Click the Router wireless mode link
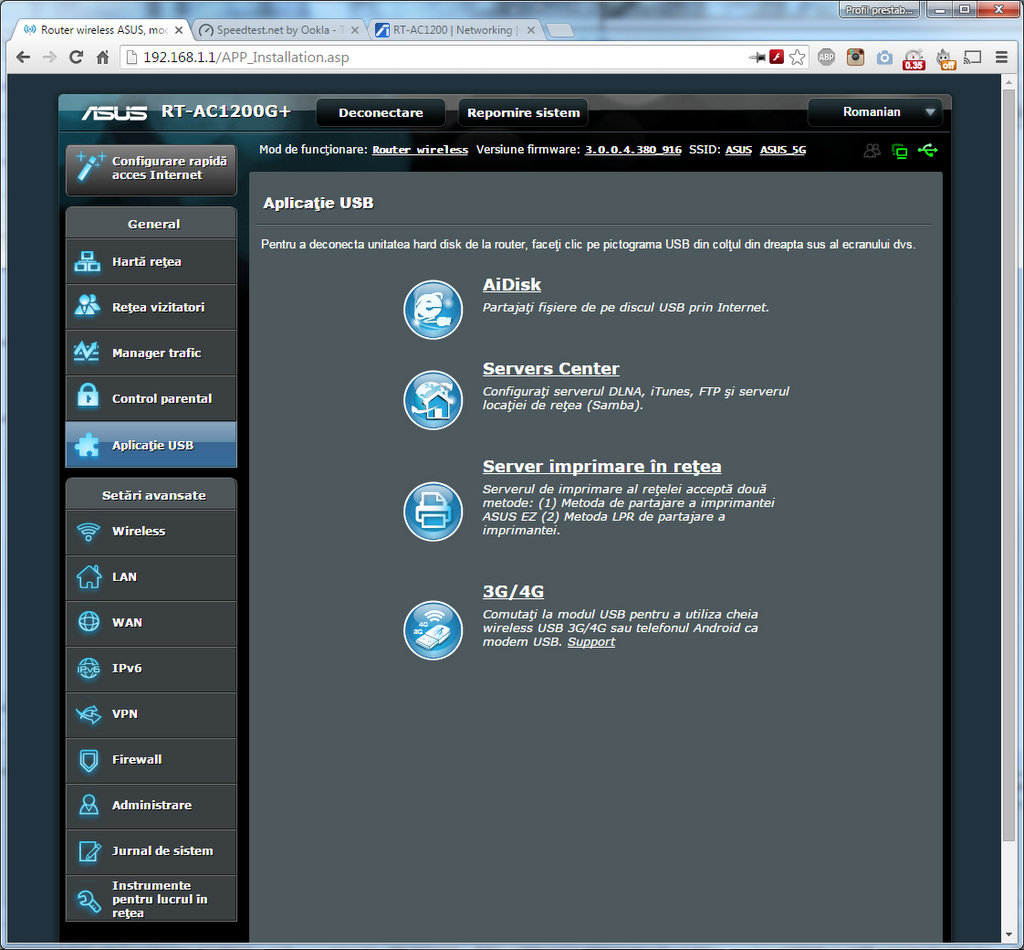The width and height of the screenshot is (1024, 950). [x=420, y=150]
